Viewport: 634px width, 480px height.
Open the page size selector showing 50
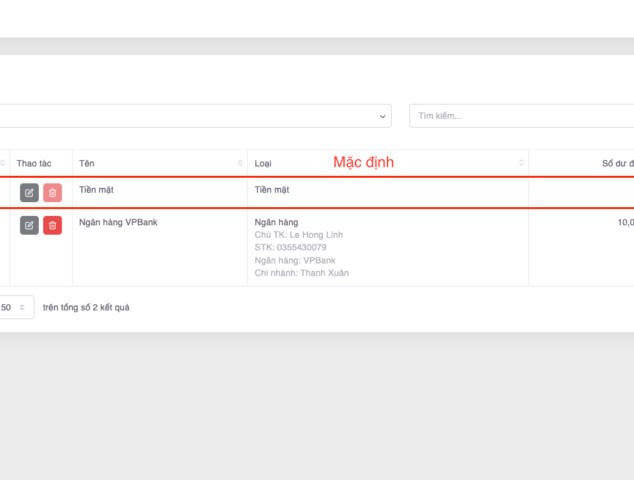click(x=17, y=307)
